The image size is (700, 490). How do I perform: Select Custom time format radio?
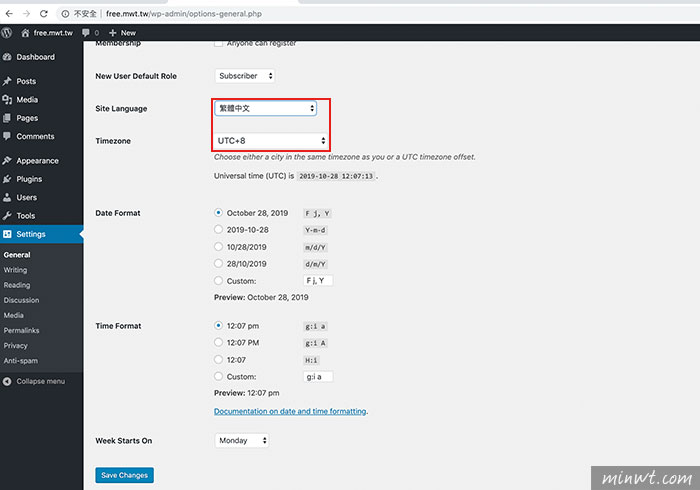(218, 376)
